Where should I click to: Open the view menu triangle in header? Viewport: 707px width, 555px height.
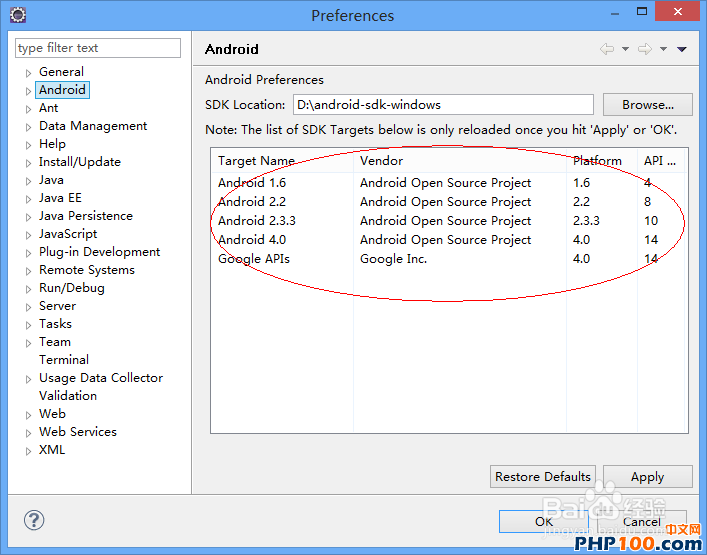click(682, 49)
